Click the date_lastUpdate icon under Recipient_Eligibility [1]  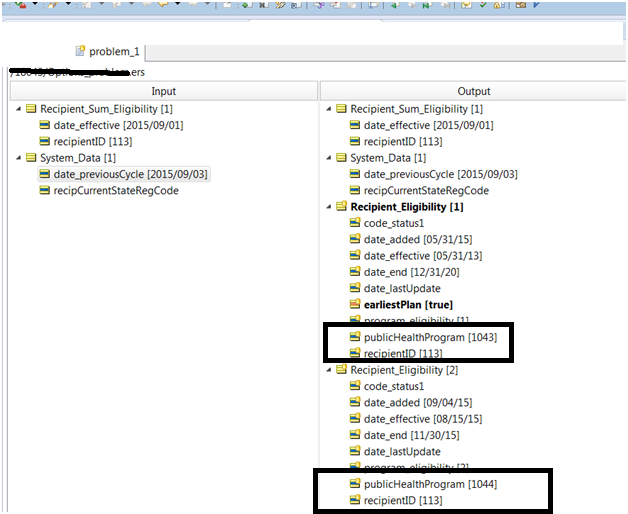click(355, 288)
